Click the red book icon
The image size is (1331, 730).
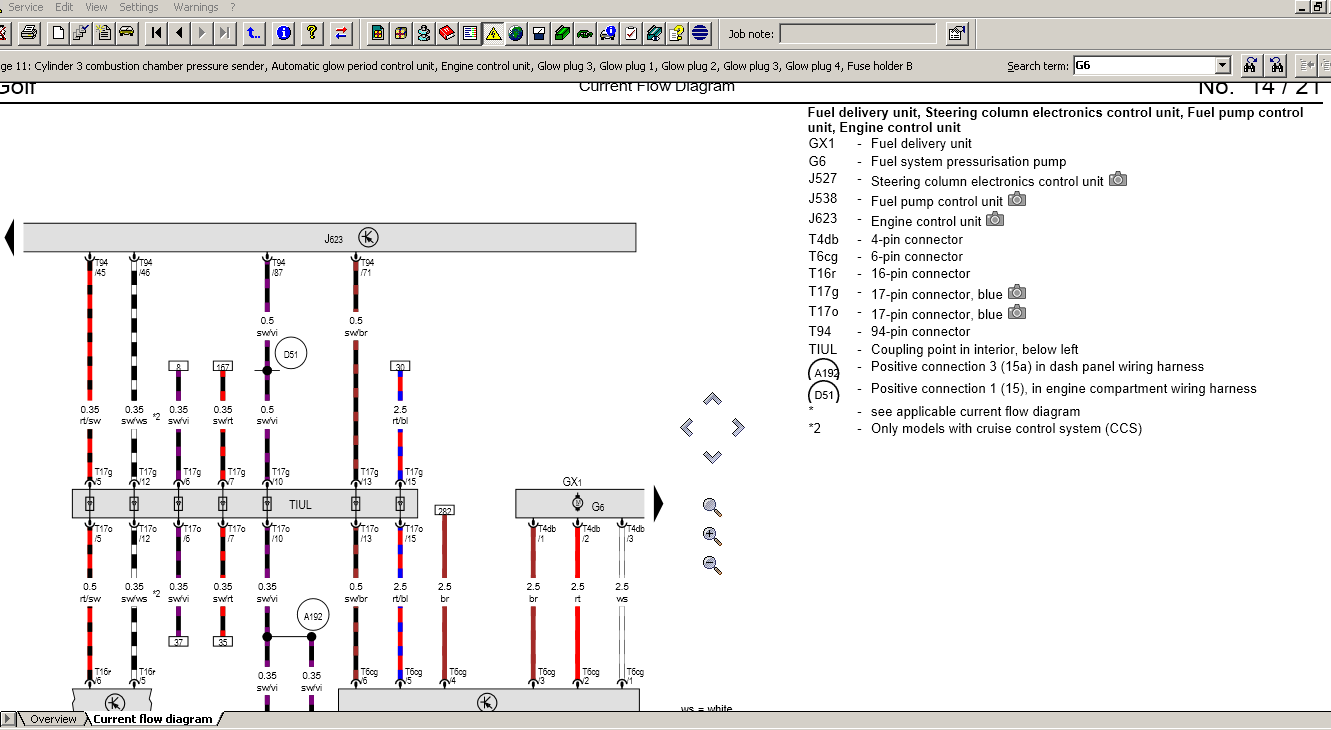click(447, 33)
